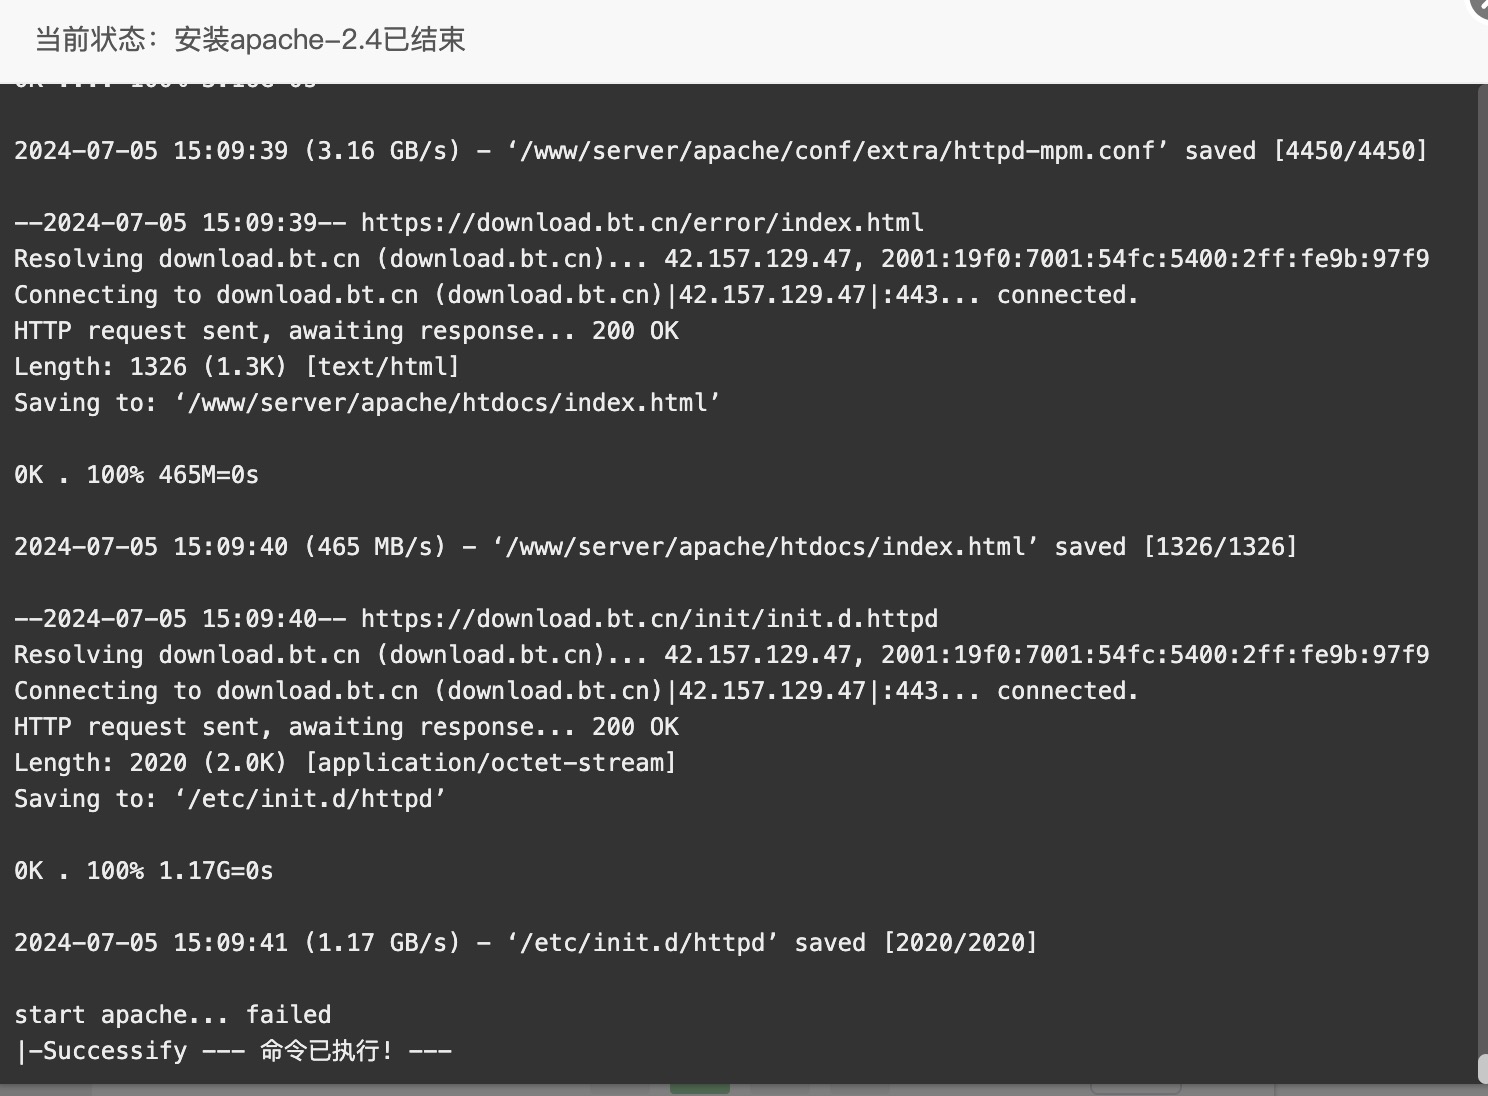The image size is (1488, 1096).
Task: Click the error/index.html download URL
Action: pos(642,223)
